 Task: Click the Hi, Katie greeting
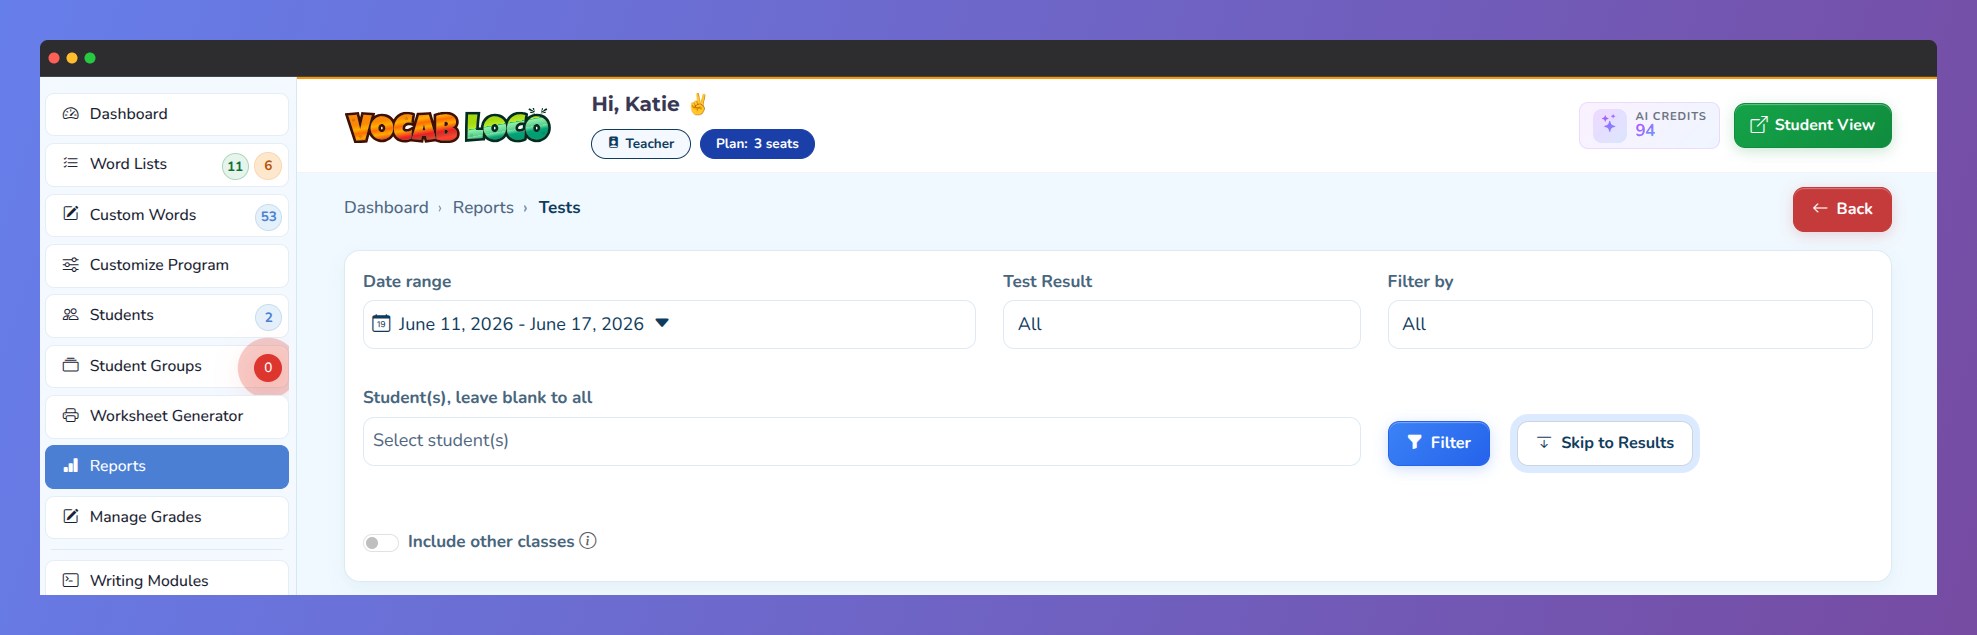pyautogui.click(x=636, y=104)
